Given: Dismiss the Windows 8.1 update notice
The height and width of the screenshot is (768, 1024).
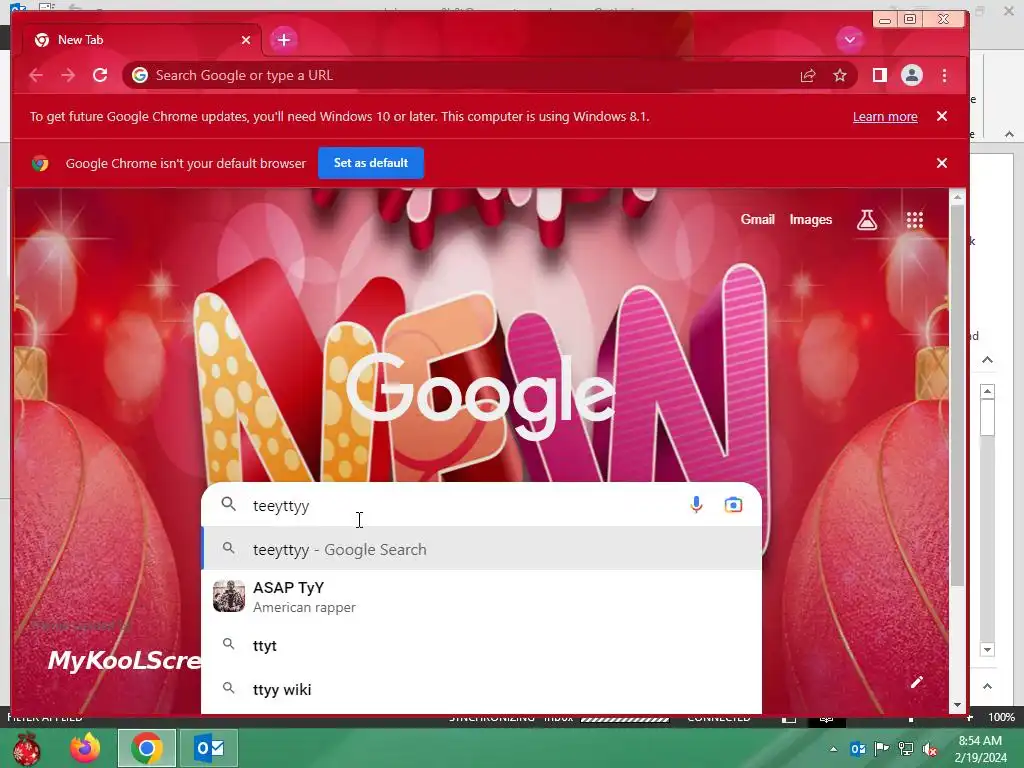Looking at the screenshot, I should click(x=942, y=116).
